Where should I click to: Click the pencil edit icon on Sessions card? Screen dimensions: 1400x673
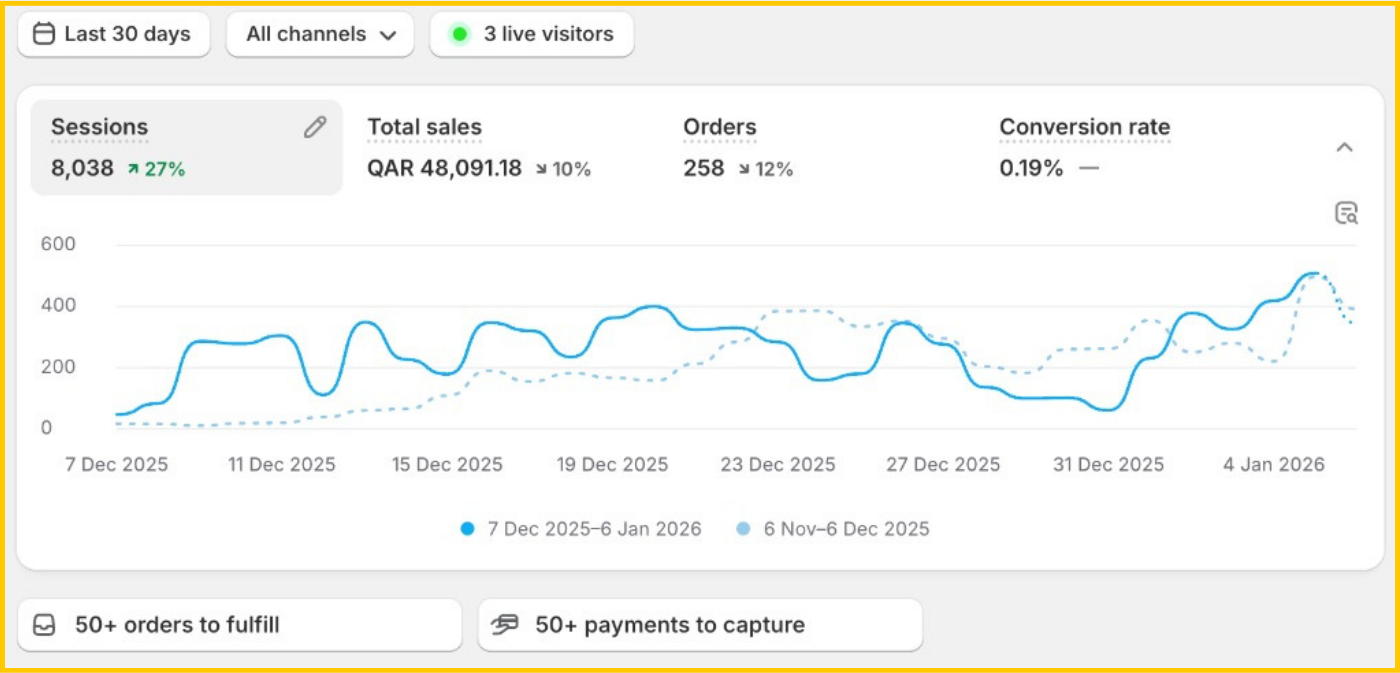[315, 127]
